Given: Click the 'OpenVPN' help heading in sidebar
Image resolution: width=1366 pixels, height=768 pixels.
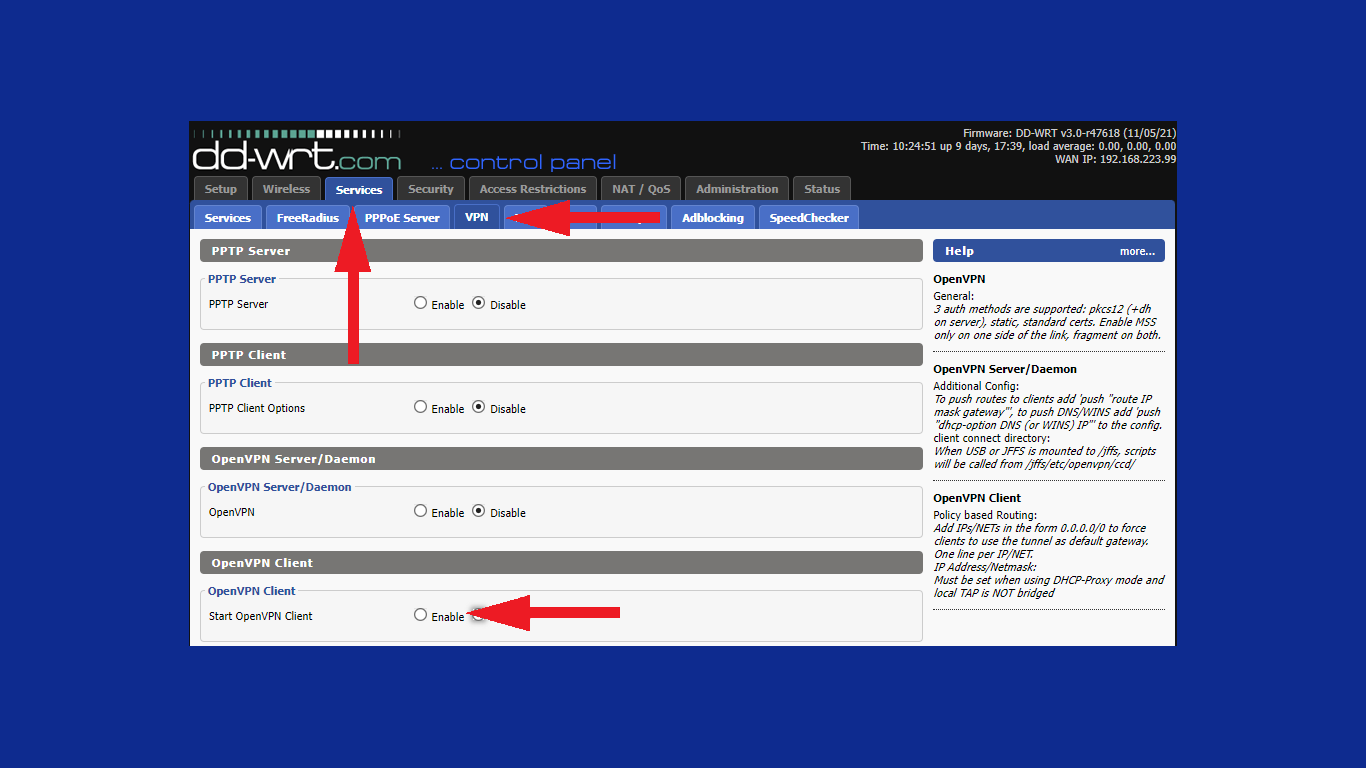Looking at the screenshot, I should click(959, 279).
